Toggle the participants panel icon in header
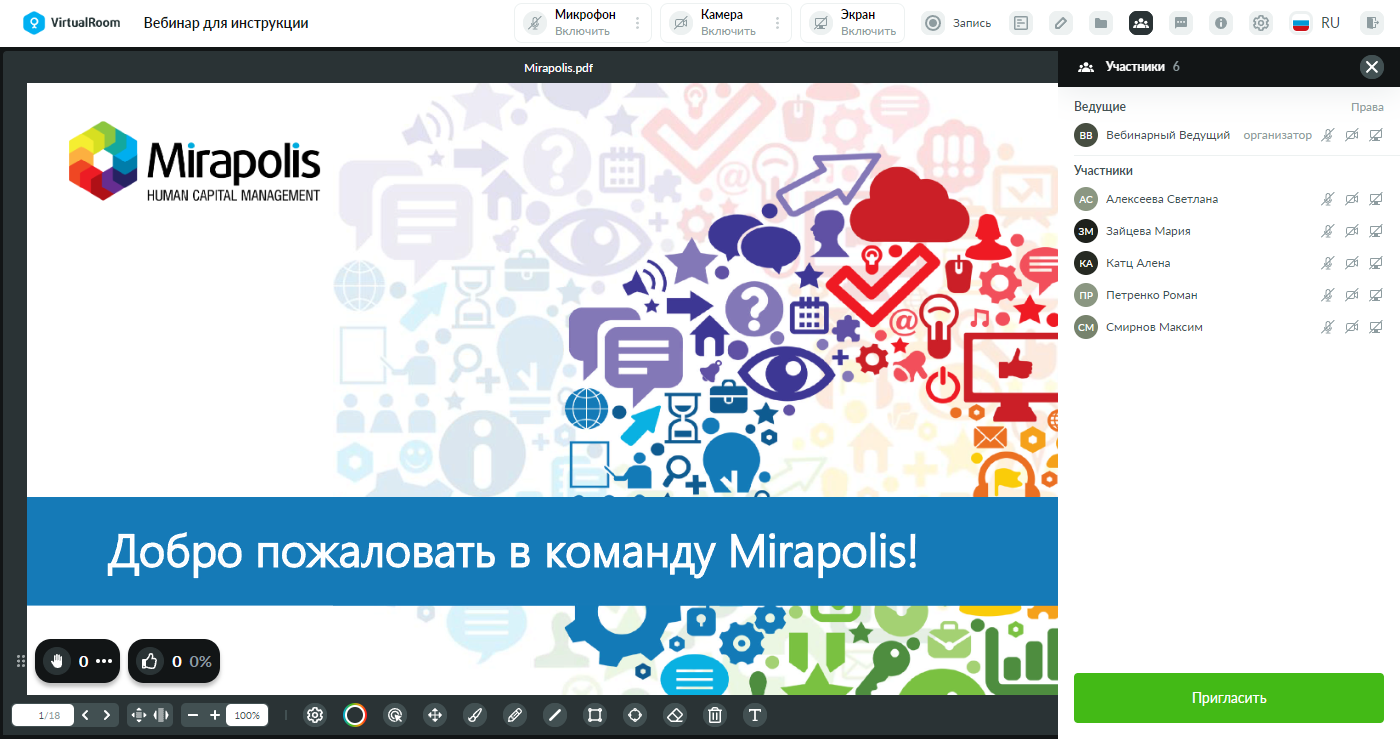1400x739 pixels. (1141, 23)
